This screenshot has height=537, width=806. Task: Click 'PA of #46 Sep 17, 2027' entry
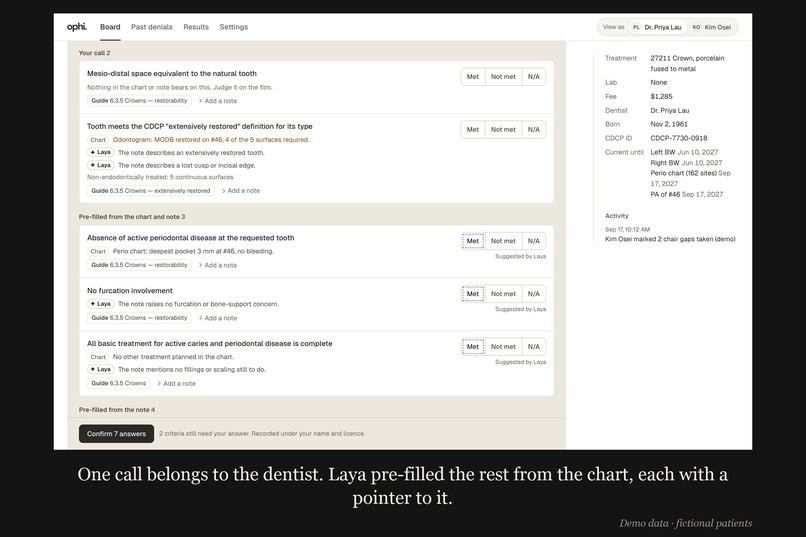coord(687,194)
